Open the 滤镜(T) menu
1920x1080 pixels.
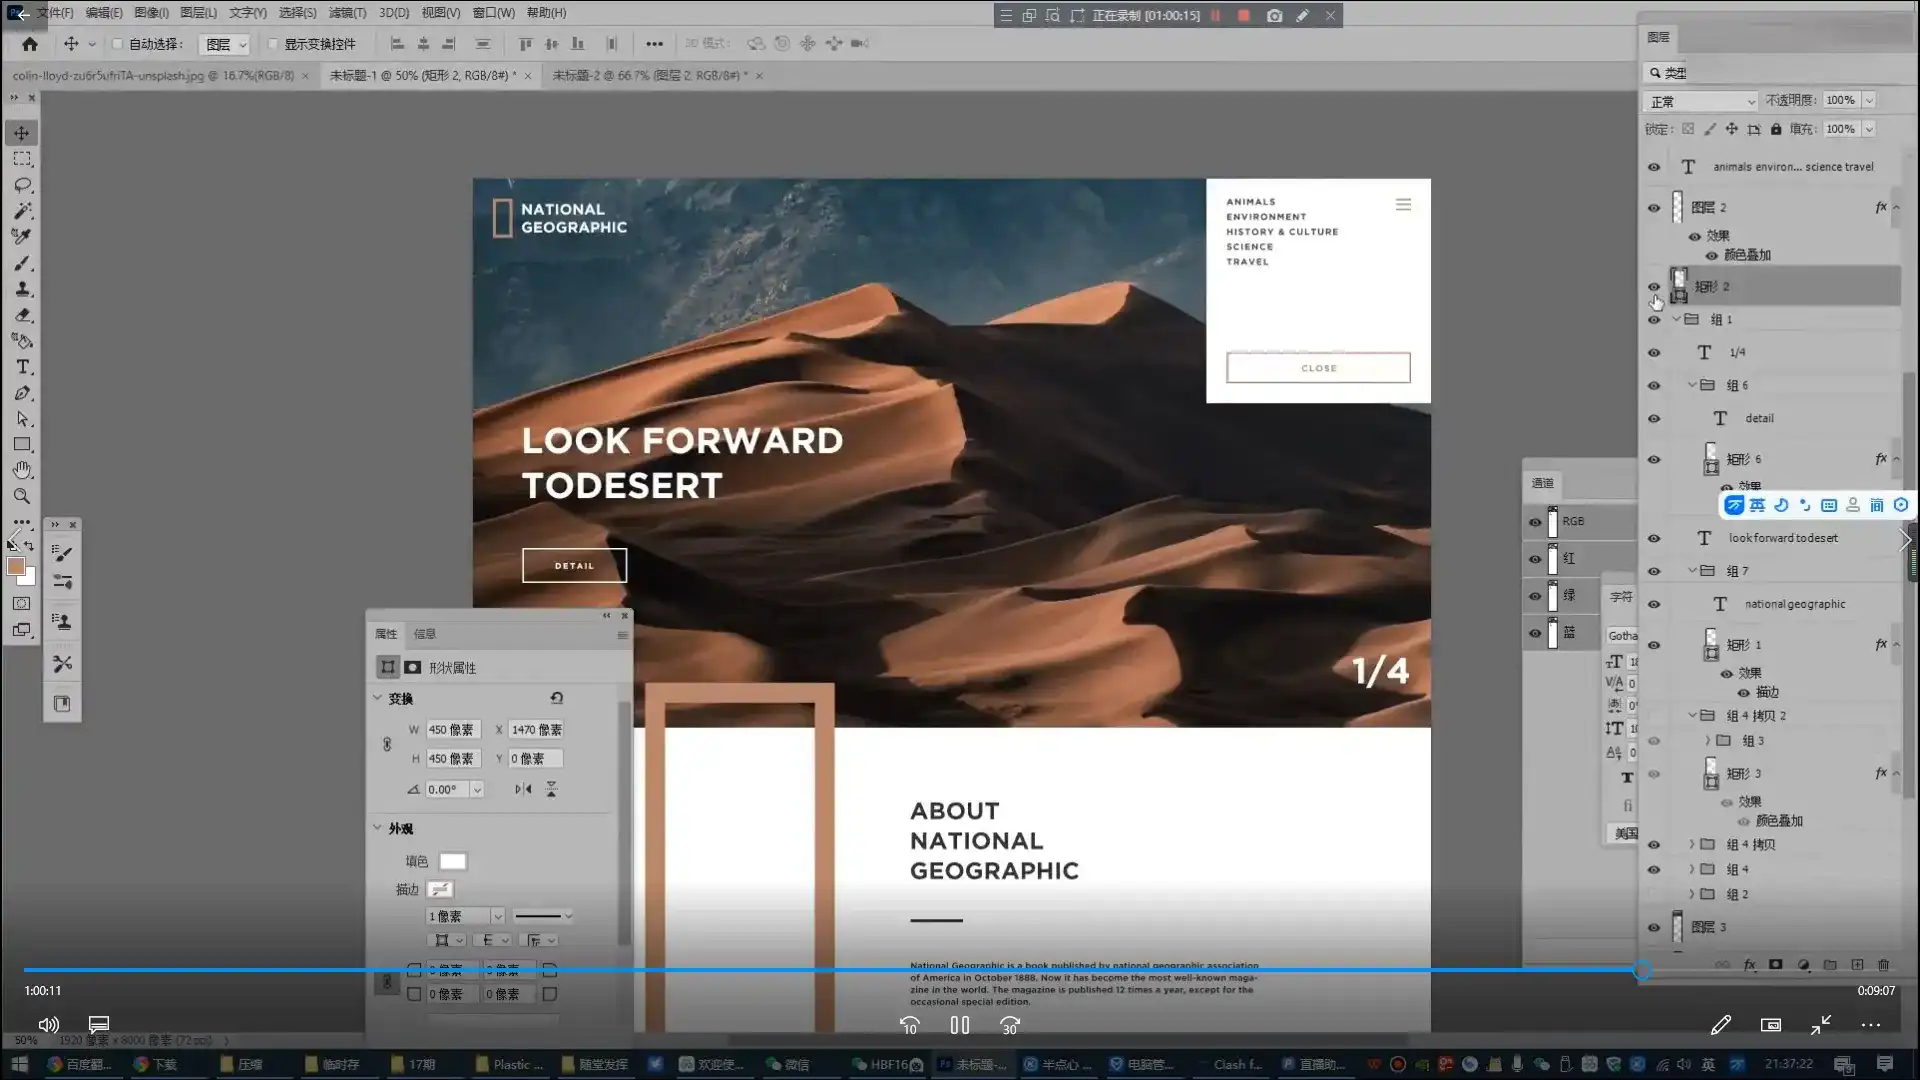(347, 13)
